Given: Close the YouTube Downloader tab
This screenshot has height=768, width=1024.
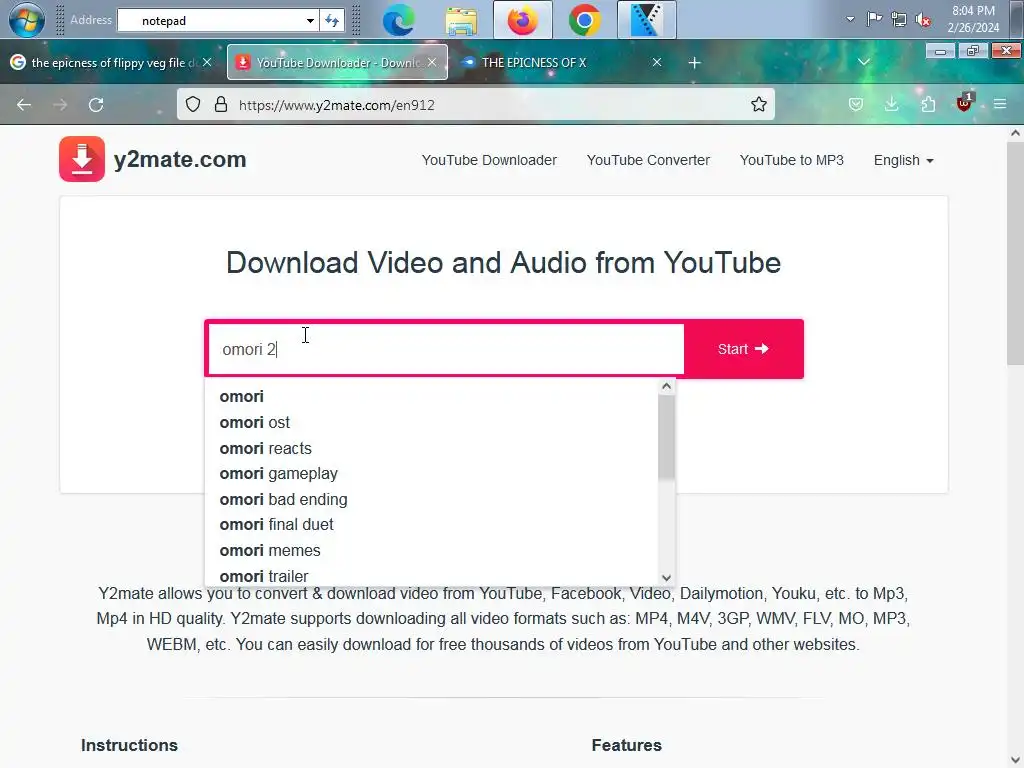Looking at the screenshot, I should click(x=432, y=62).
